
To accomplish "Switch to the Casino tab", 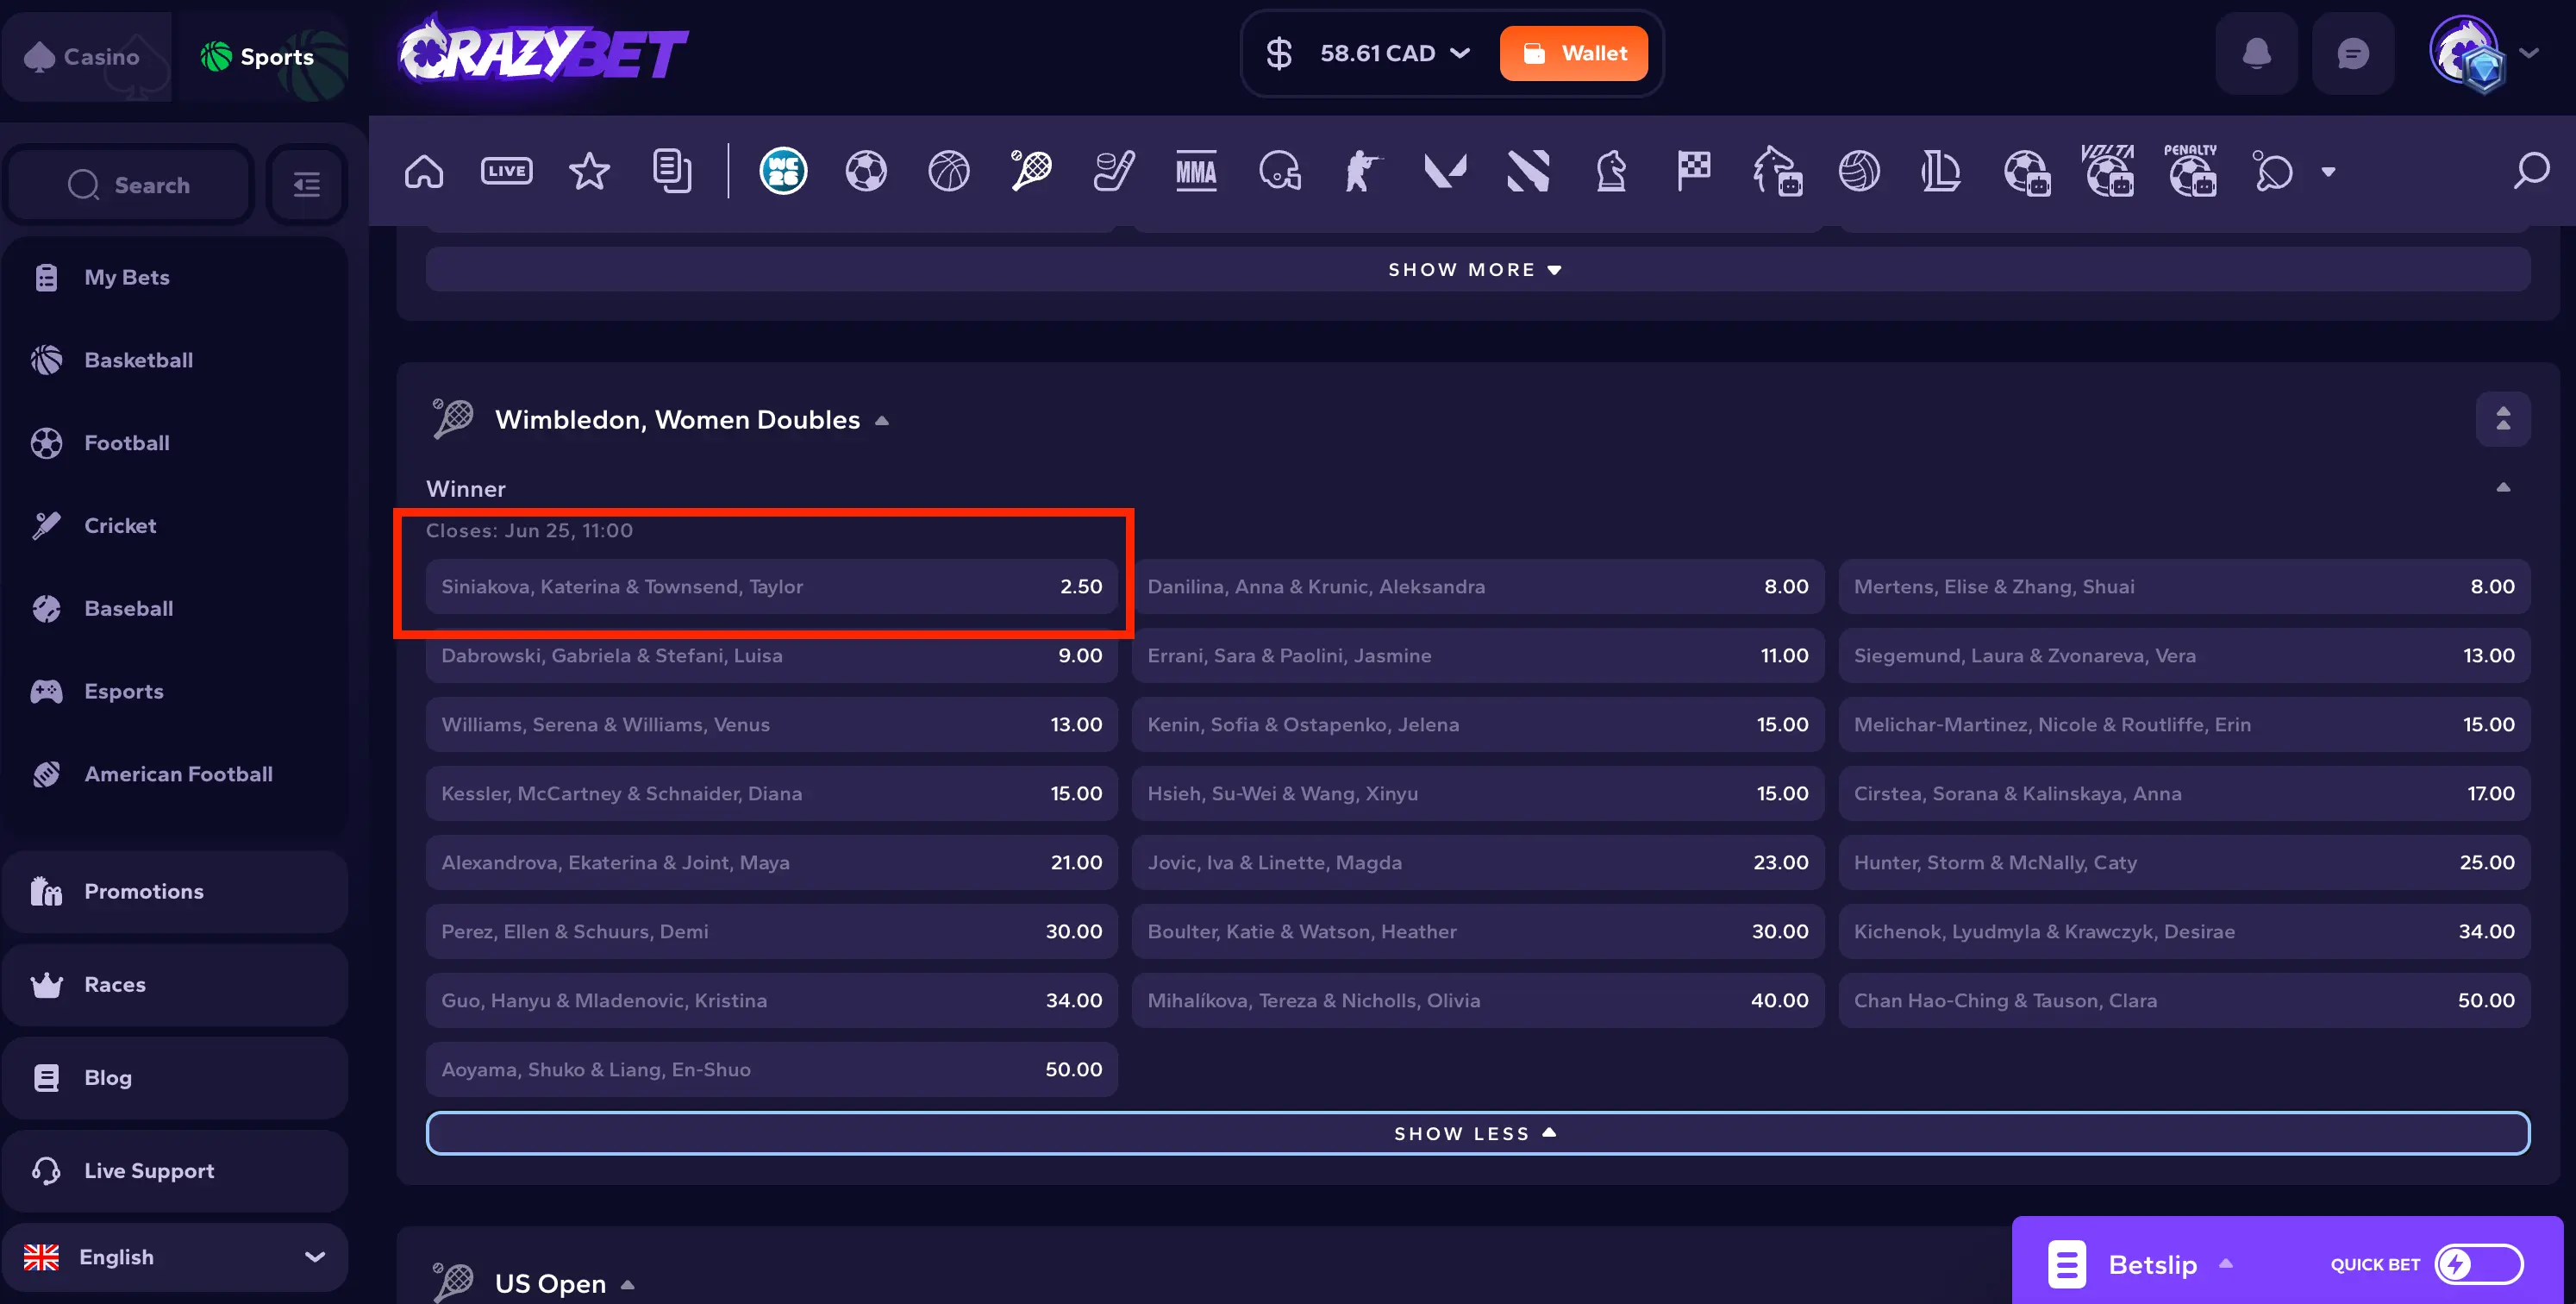I will tap(86, 56).
